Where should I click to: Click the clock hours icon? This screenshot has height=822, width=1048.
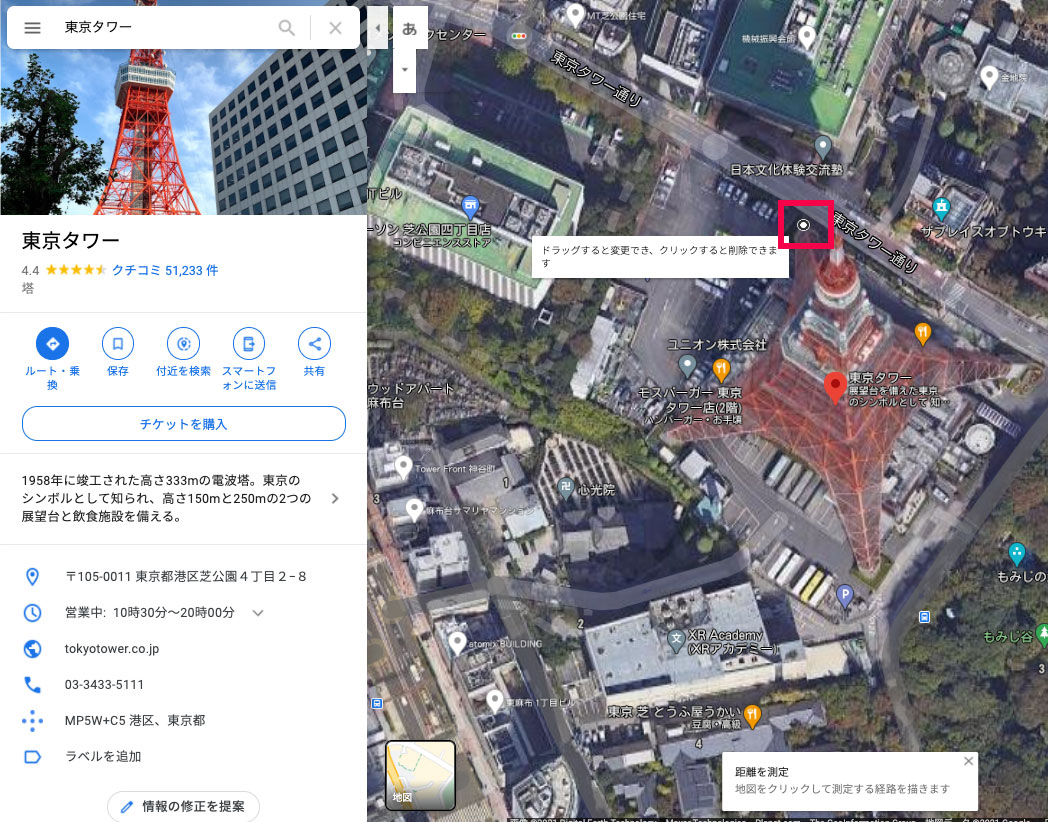pyautogui.click(x=32, y=613)
